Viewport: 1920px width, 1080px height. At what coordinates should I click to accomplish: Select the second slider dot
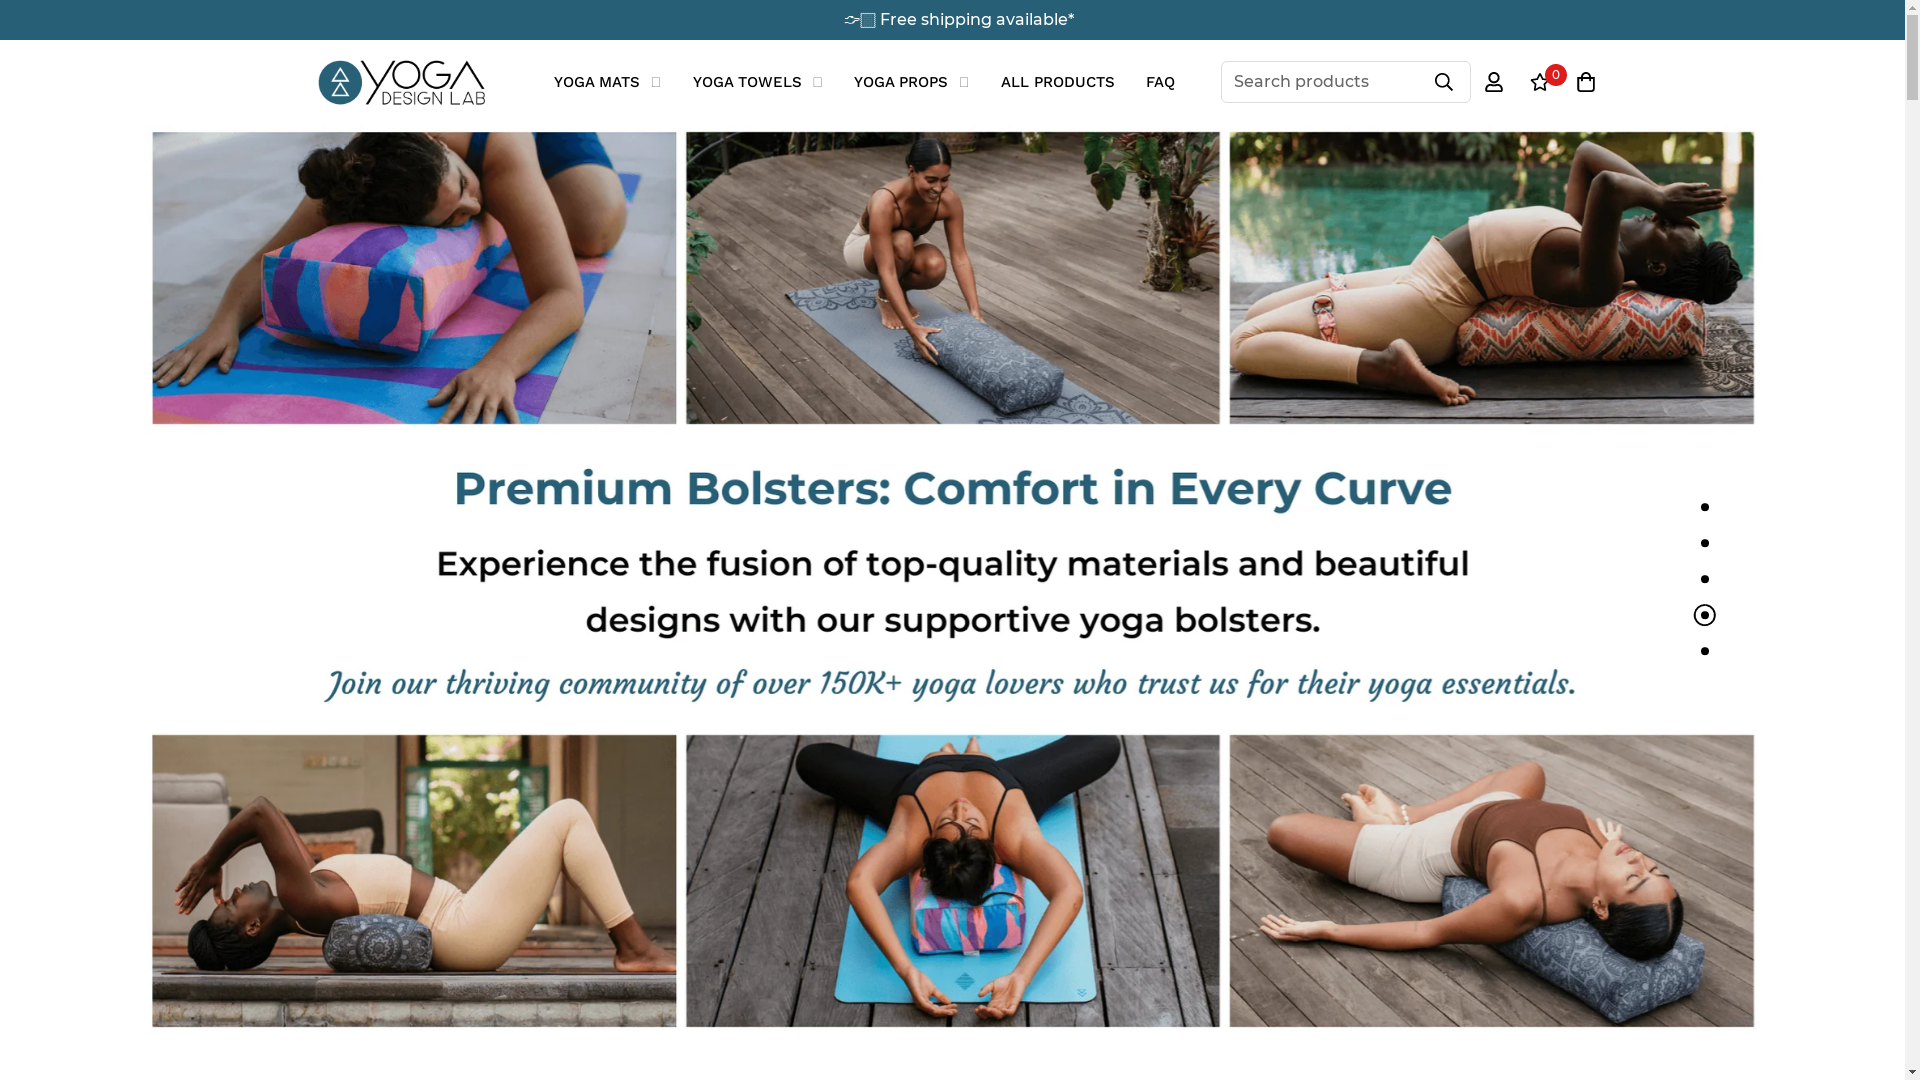click(1704, 543)
